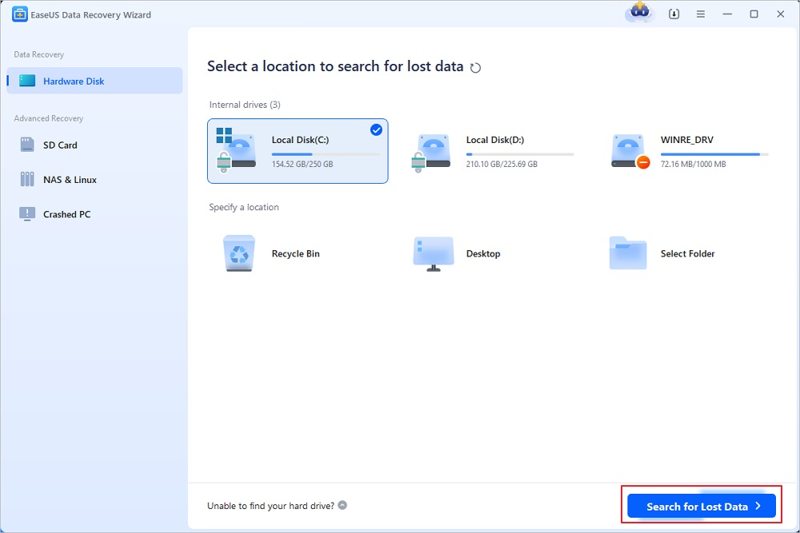Click the Crashed PC sidebar icon
The image size is (800, 533).
pyautogui.click(x=27, y=214)
